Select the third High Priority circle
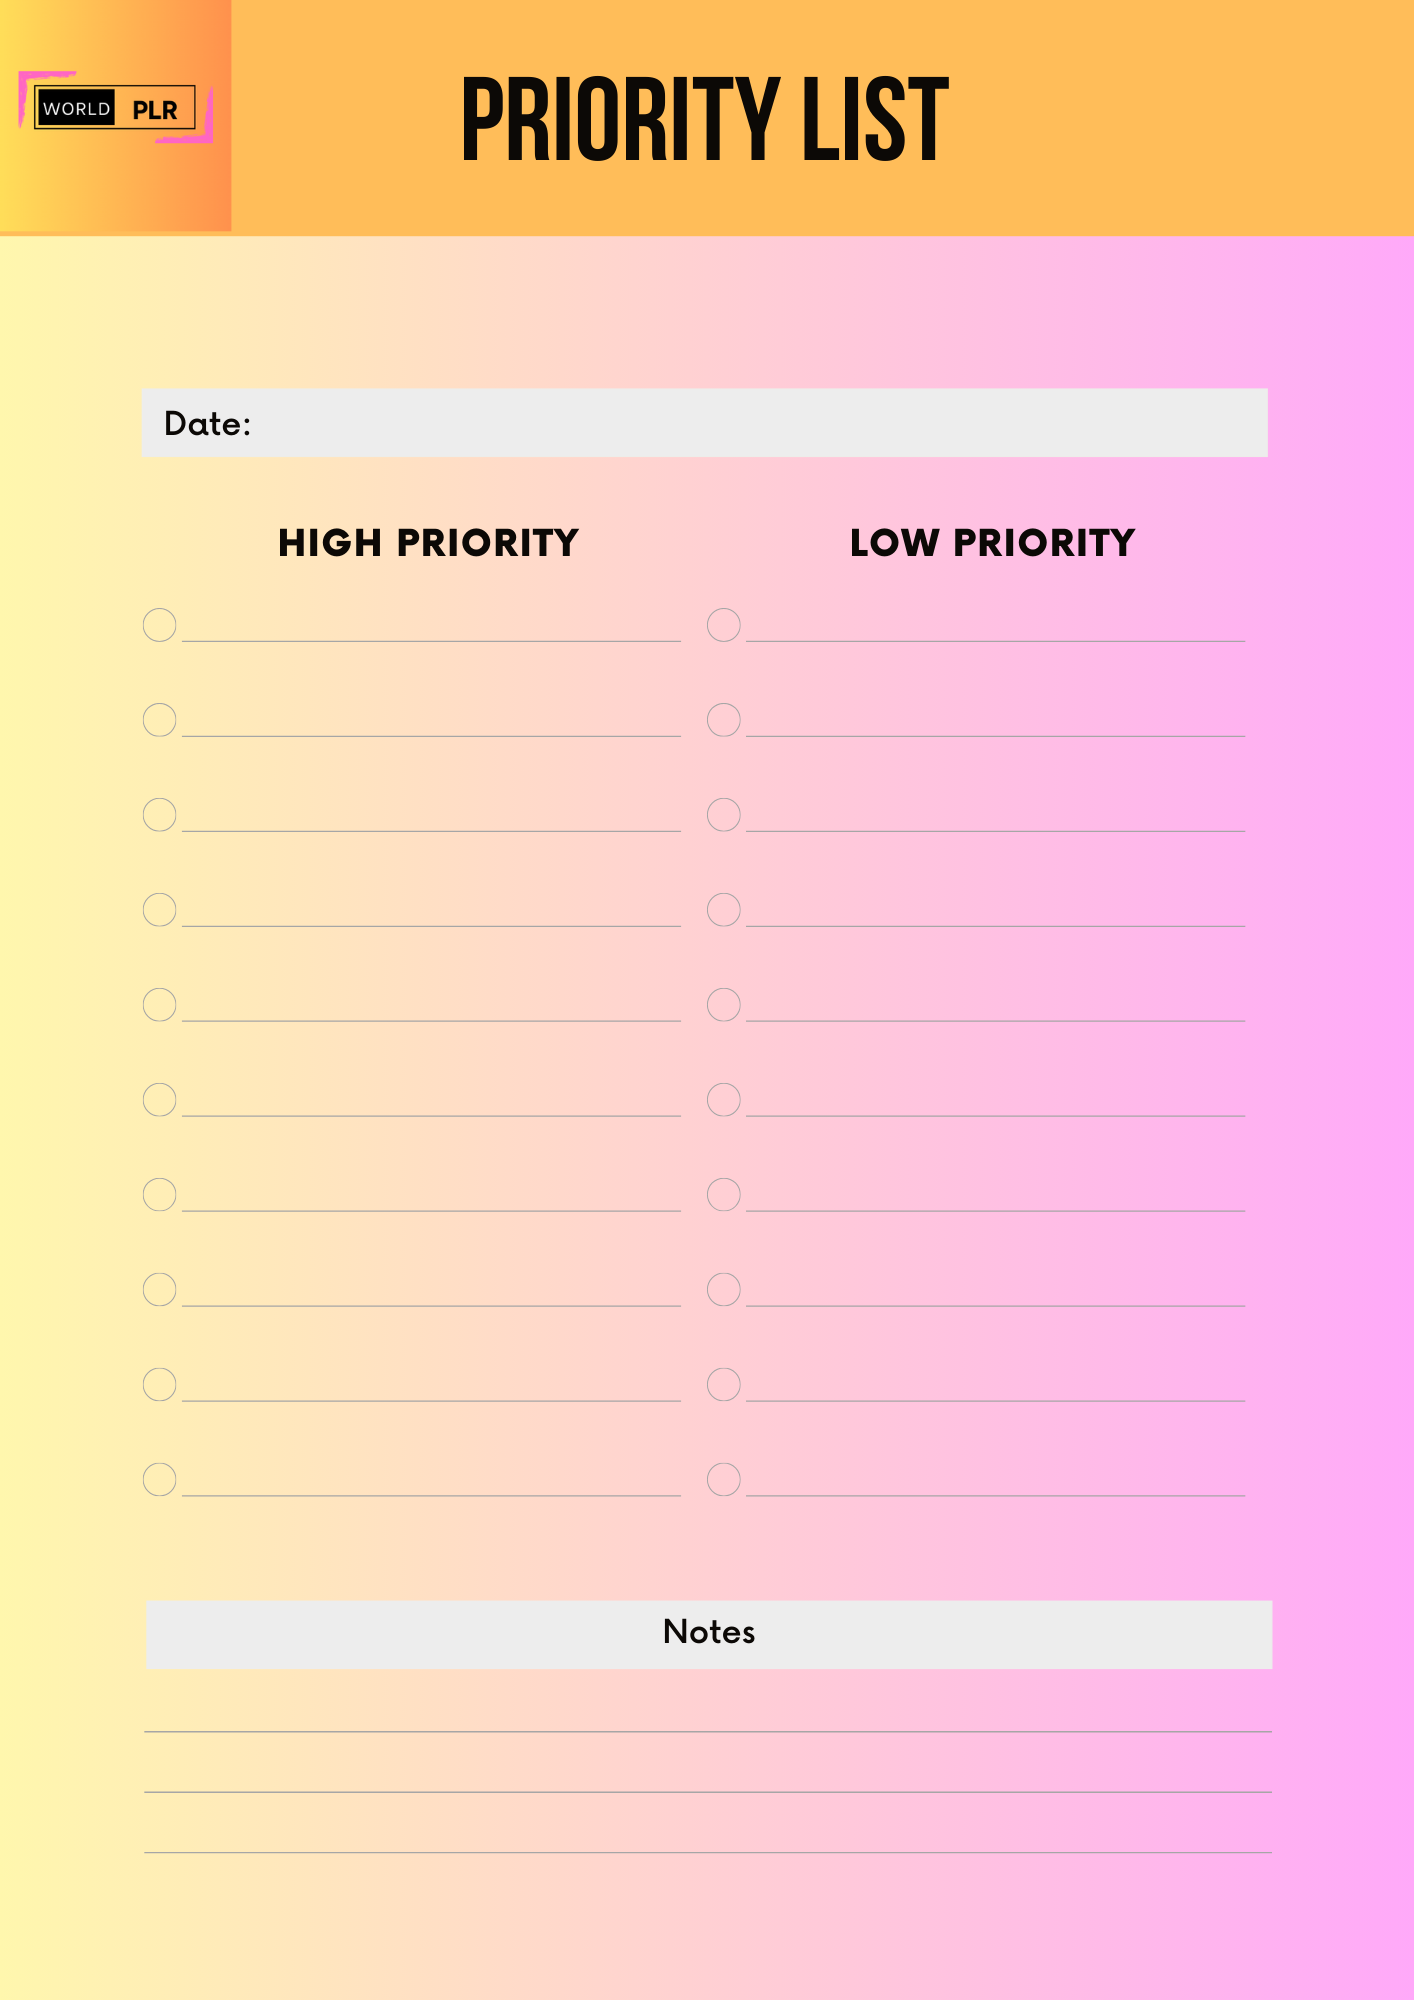This screenshot has height=2000, width=1414. [x=160, y=815]
